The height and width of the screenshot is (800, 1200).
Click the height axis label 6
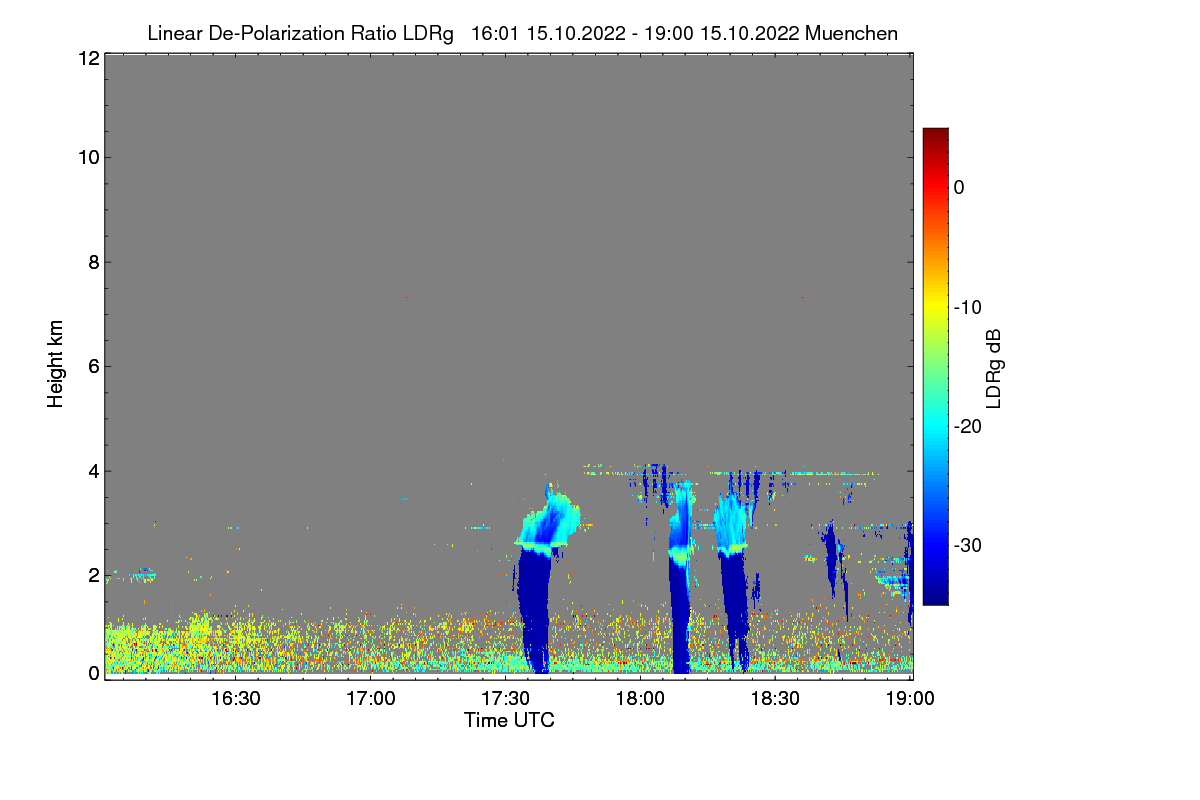[93, 366]
